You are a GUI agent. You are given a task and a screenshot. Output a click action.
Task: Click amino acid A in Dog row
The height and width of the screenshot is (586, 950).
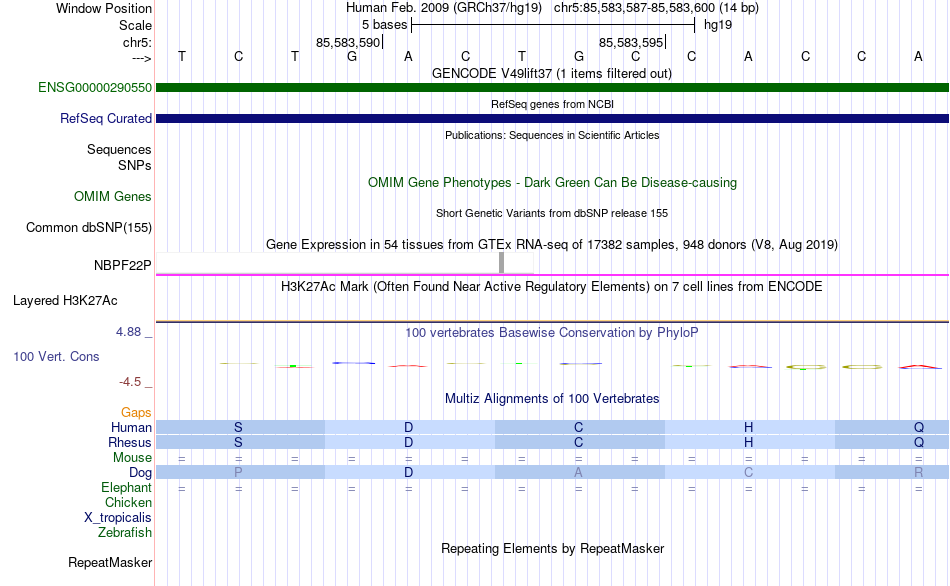click(579, 472)
